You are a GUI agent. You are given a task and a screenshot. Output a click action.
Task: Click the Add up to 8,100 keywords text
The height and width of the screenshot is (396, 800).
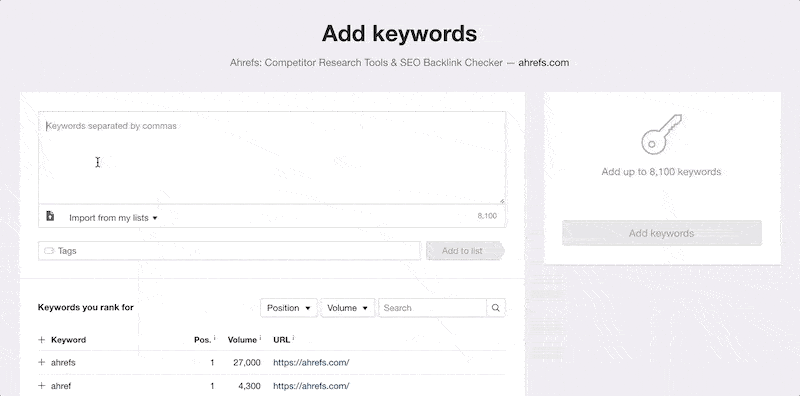[661, 171]
